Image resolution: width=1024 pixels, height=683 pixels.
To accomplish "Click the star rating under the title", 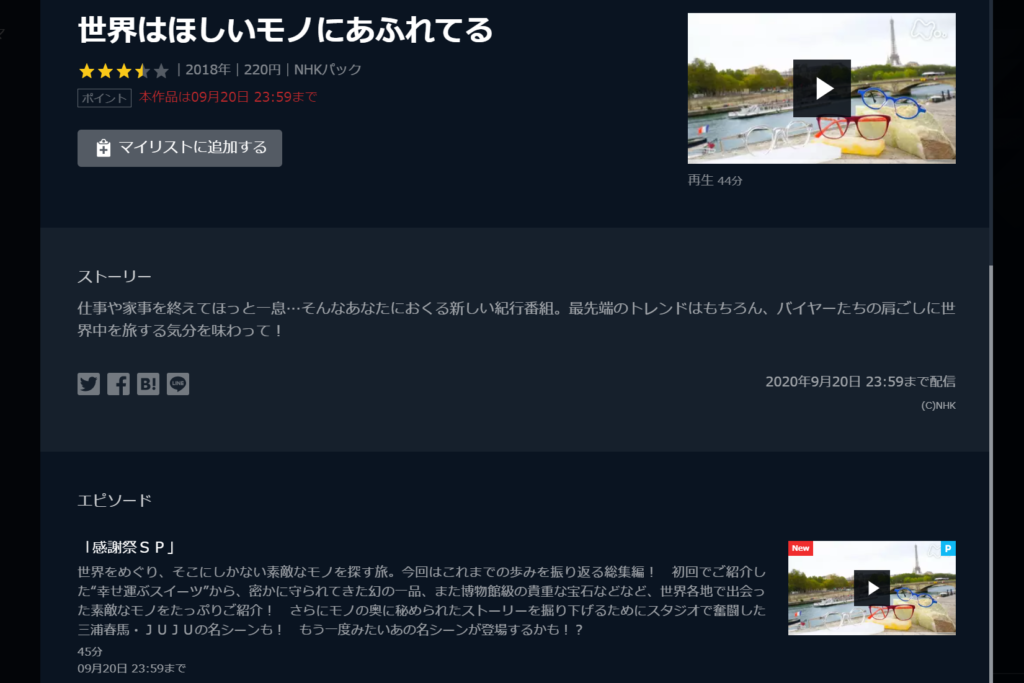I will 123,71.
